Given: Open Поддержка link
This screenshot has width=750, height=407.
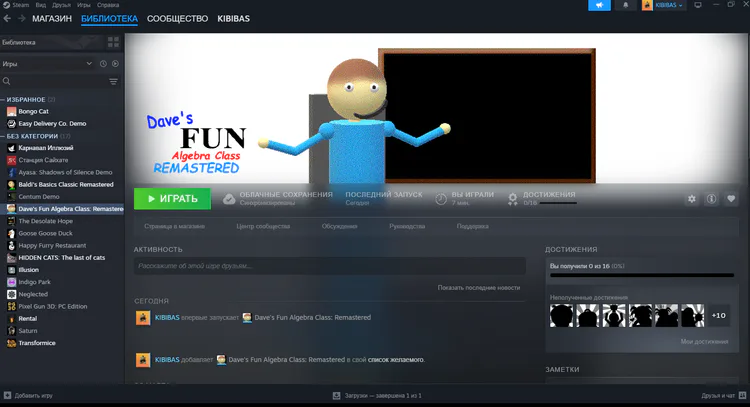Looking at the screenshot, I should (x=473, y=226).
